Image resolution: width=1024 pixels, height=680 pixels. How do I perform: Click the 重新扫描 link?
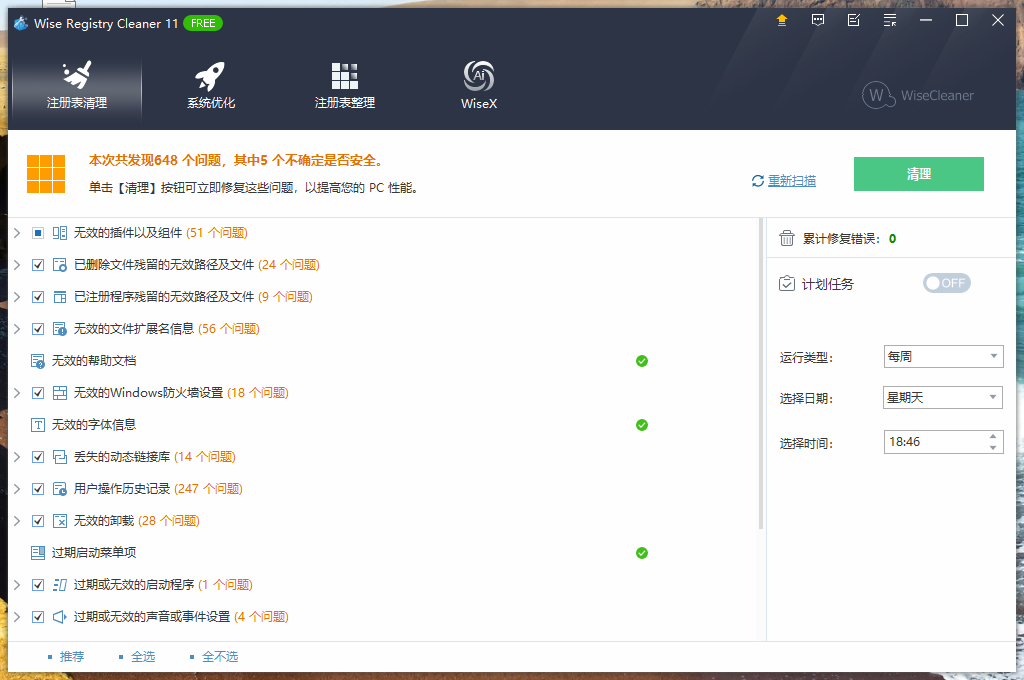coord(792,181)
